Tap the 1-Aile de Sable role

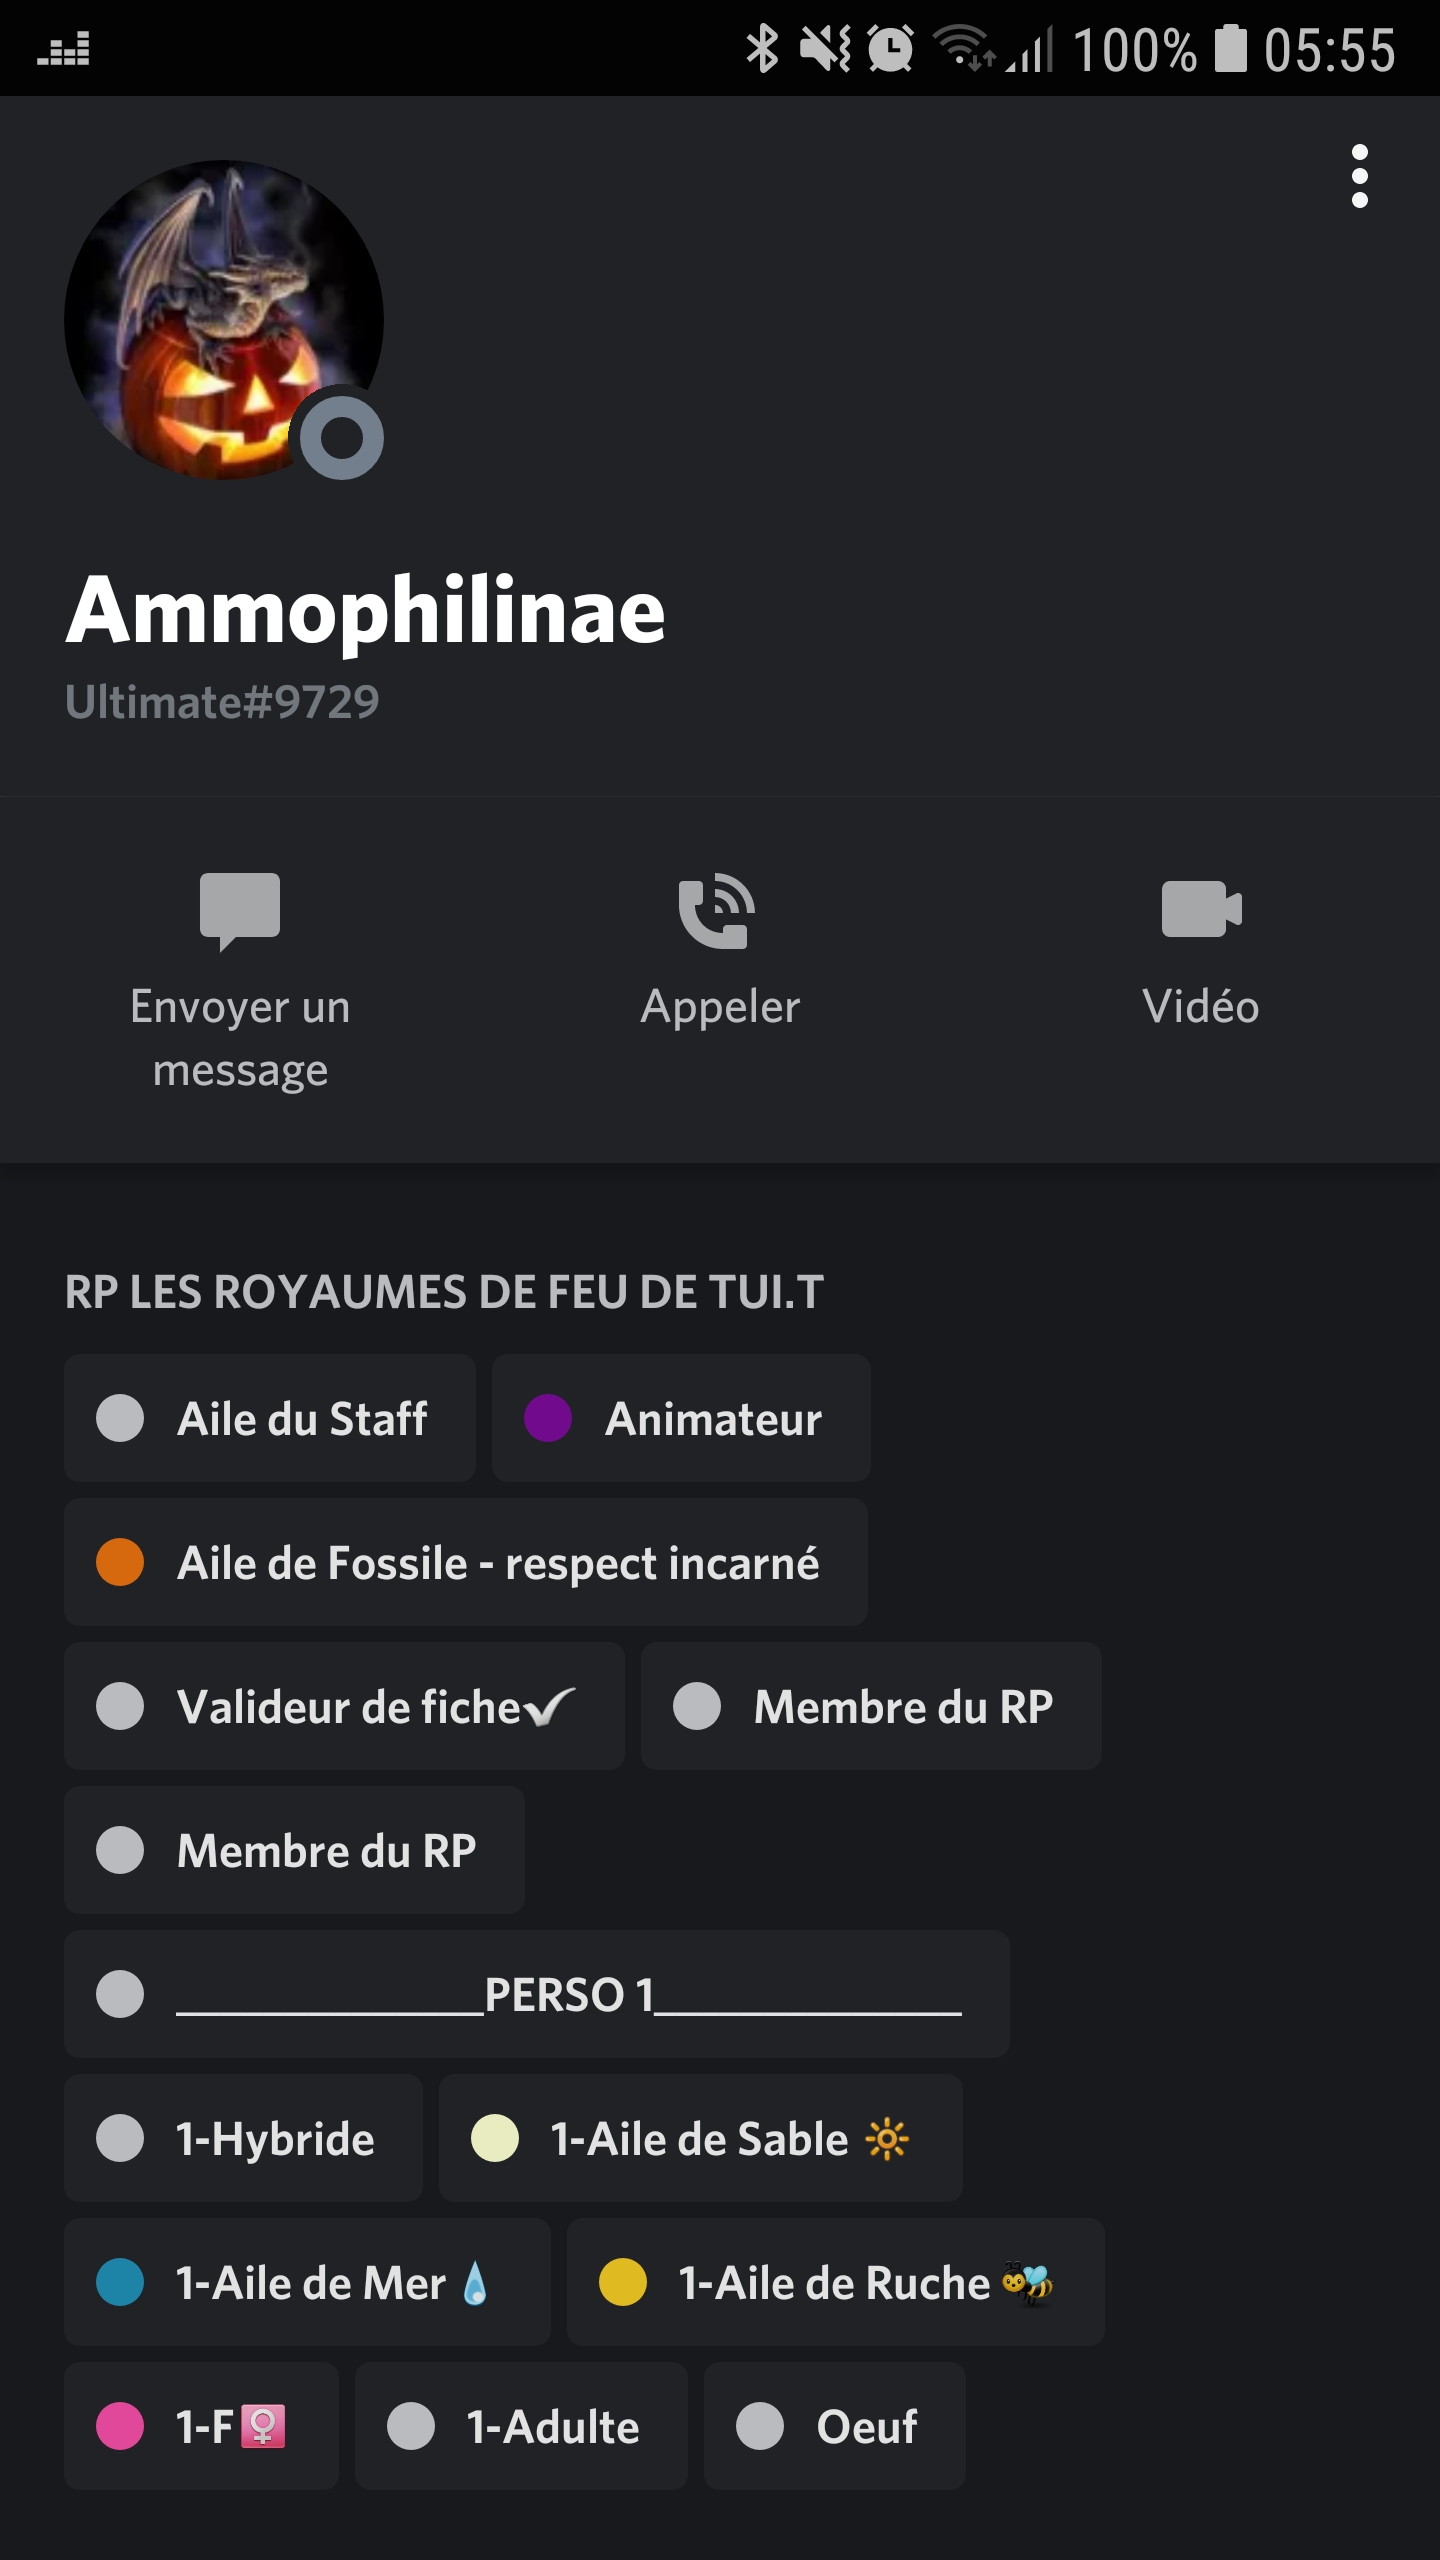[700, 2138]
